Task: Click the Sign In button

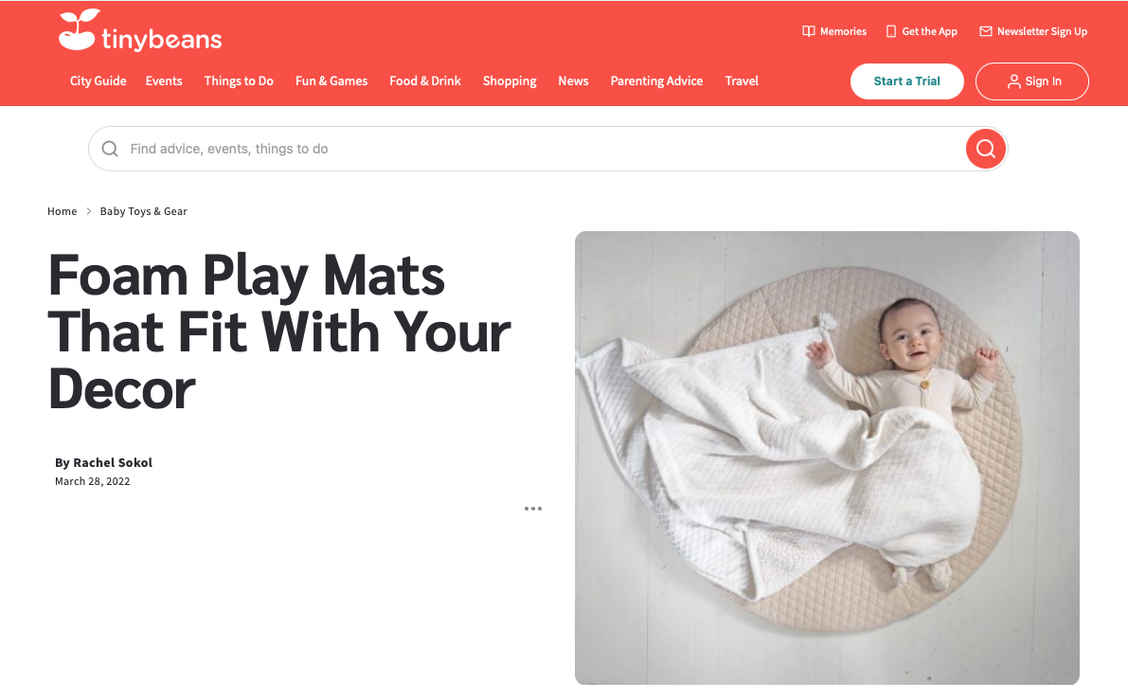Action: 1032,81
